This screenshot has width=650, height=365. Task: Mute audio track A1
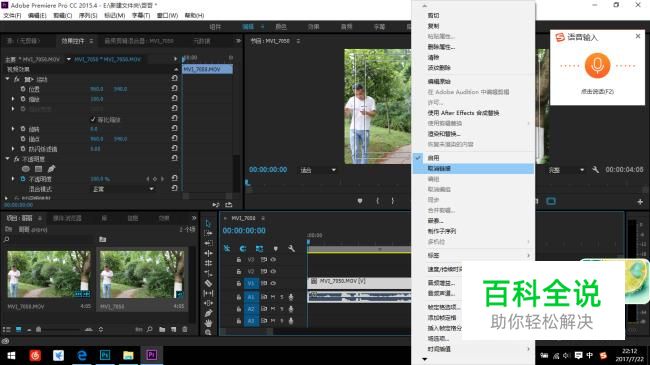(x=273, y=297)
